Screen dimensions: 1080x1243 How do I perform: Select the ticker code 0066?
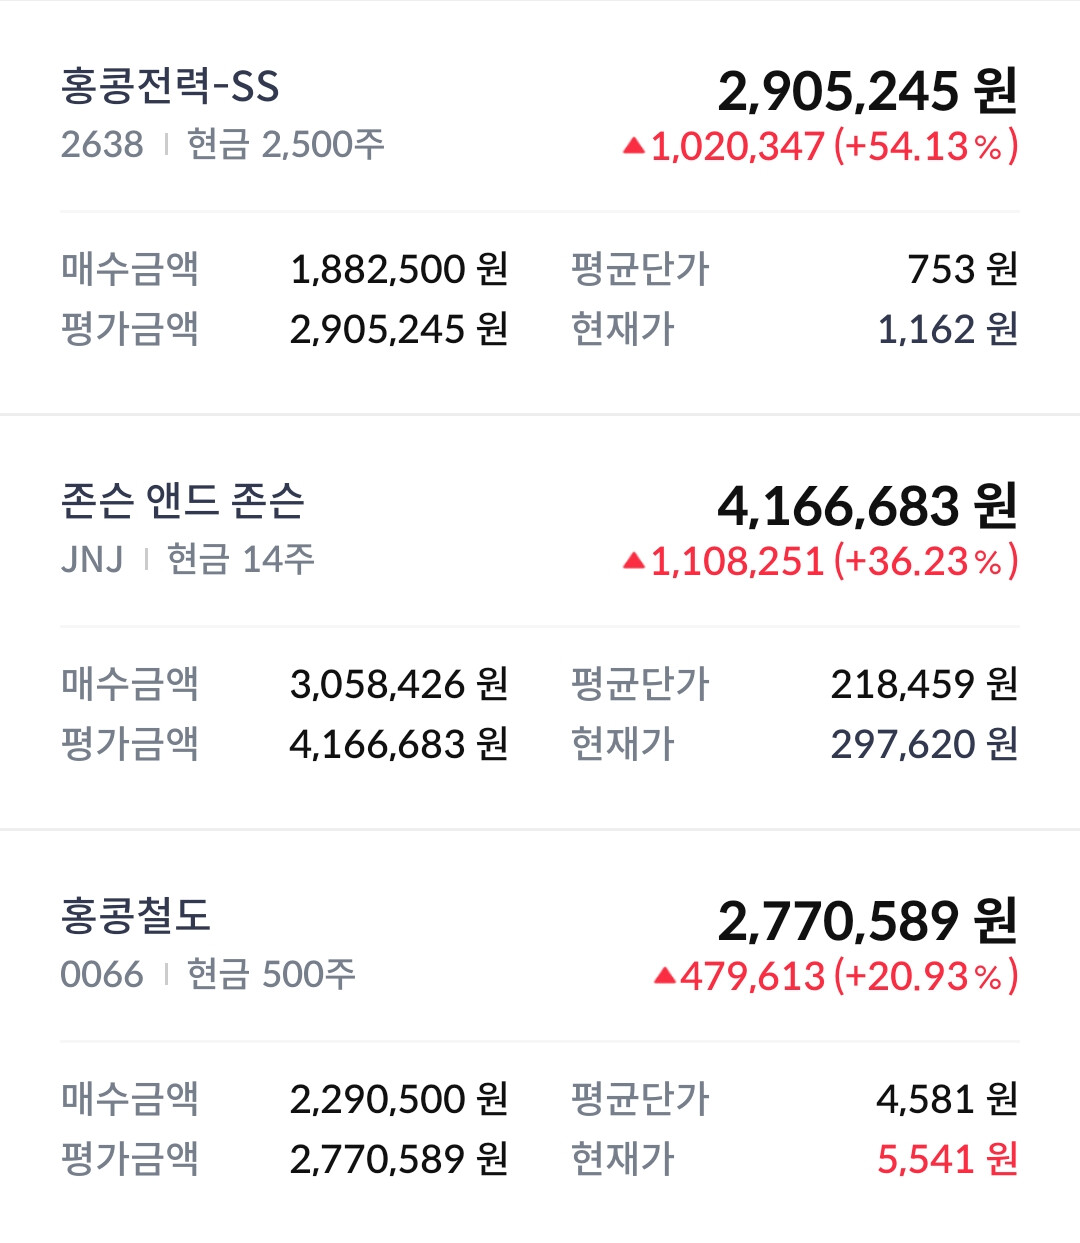102,975
